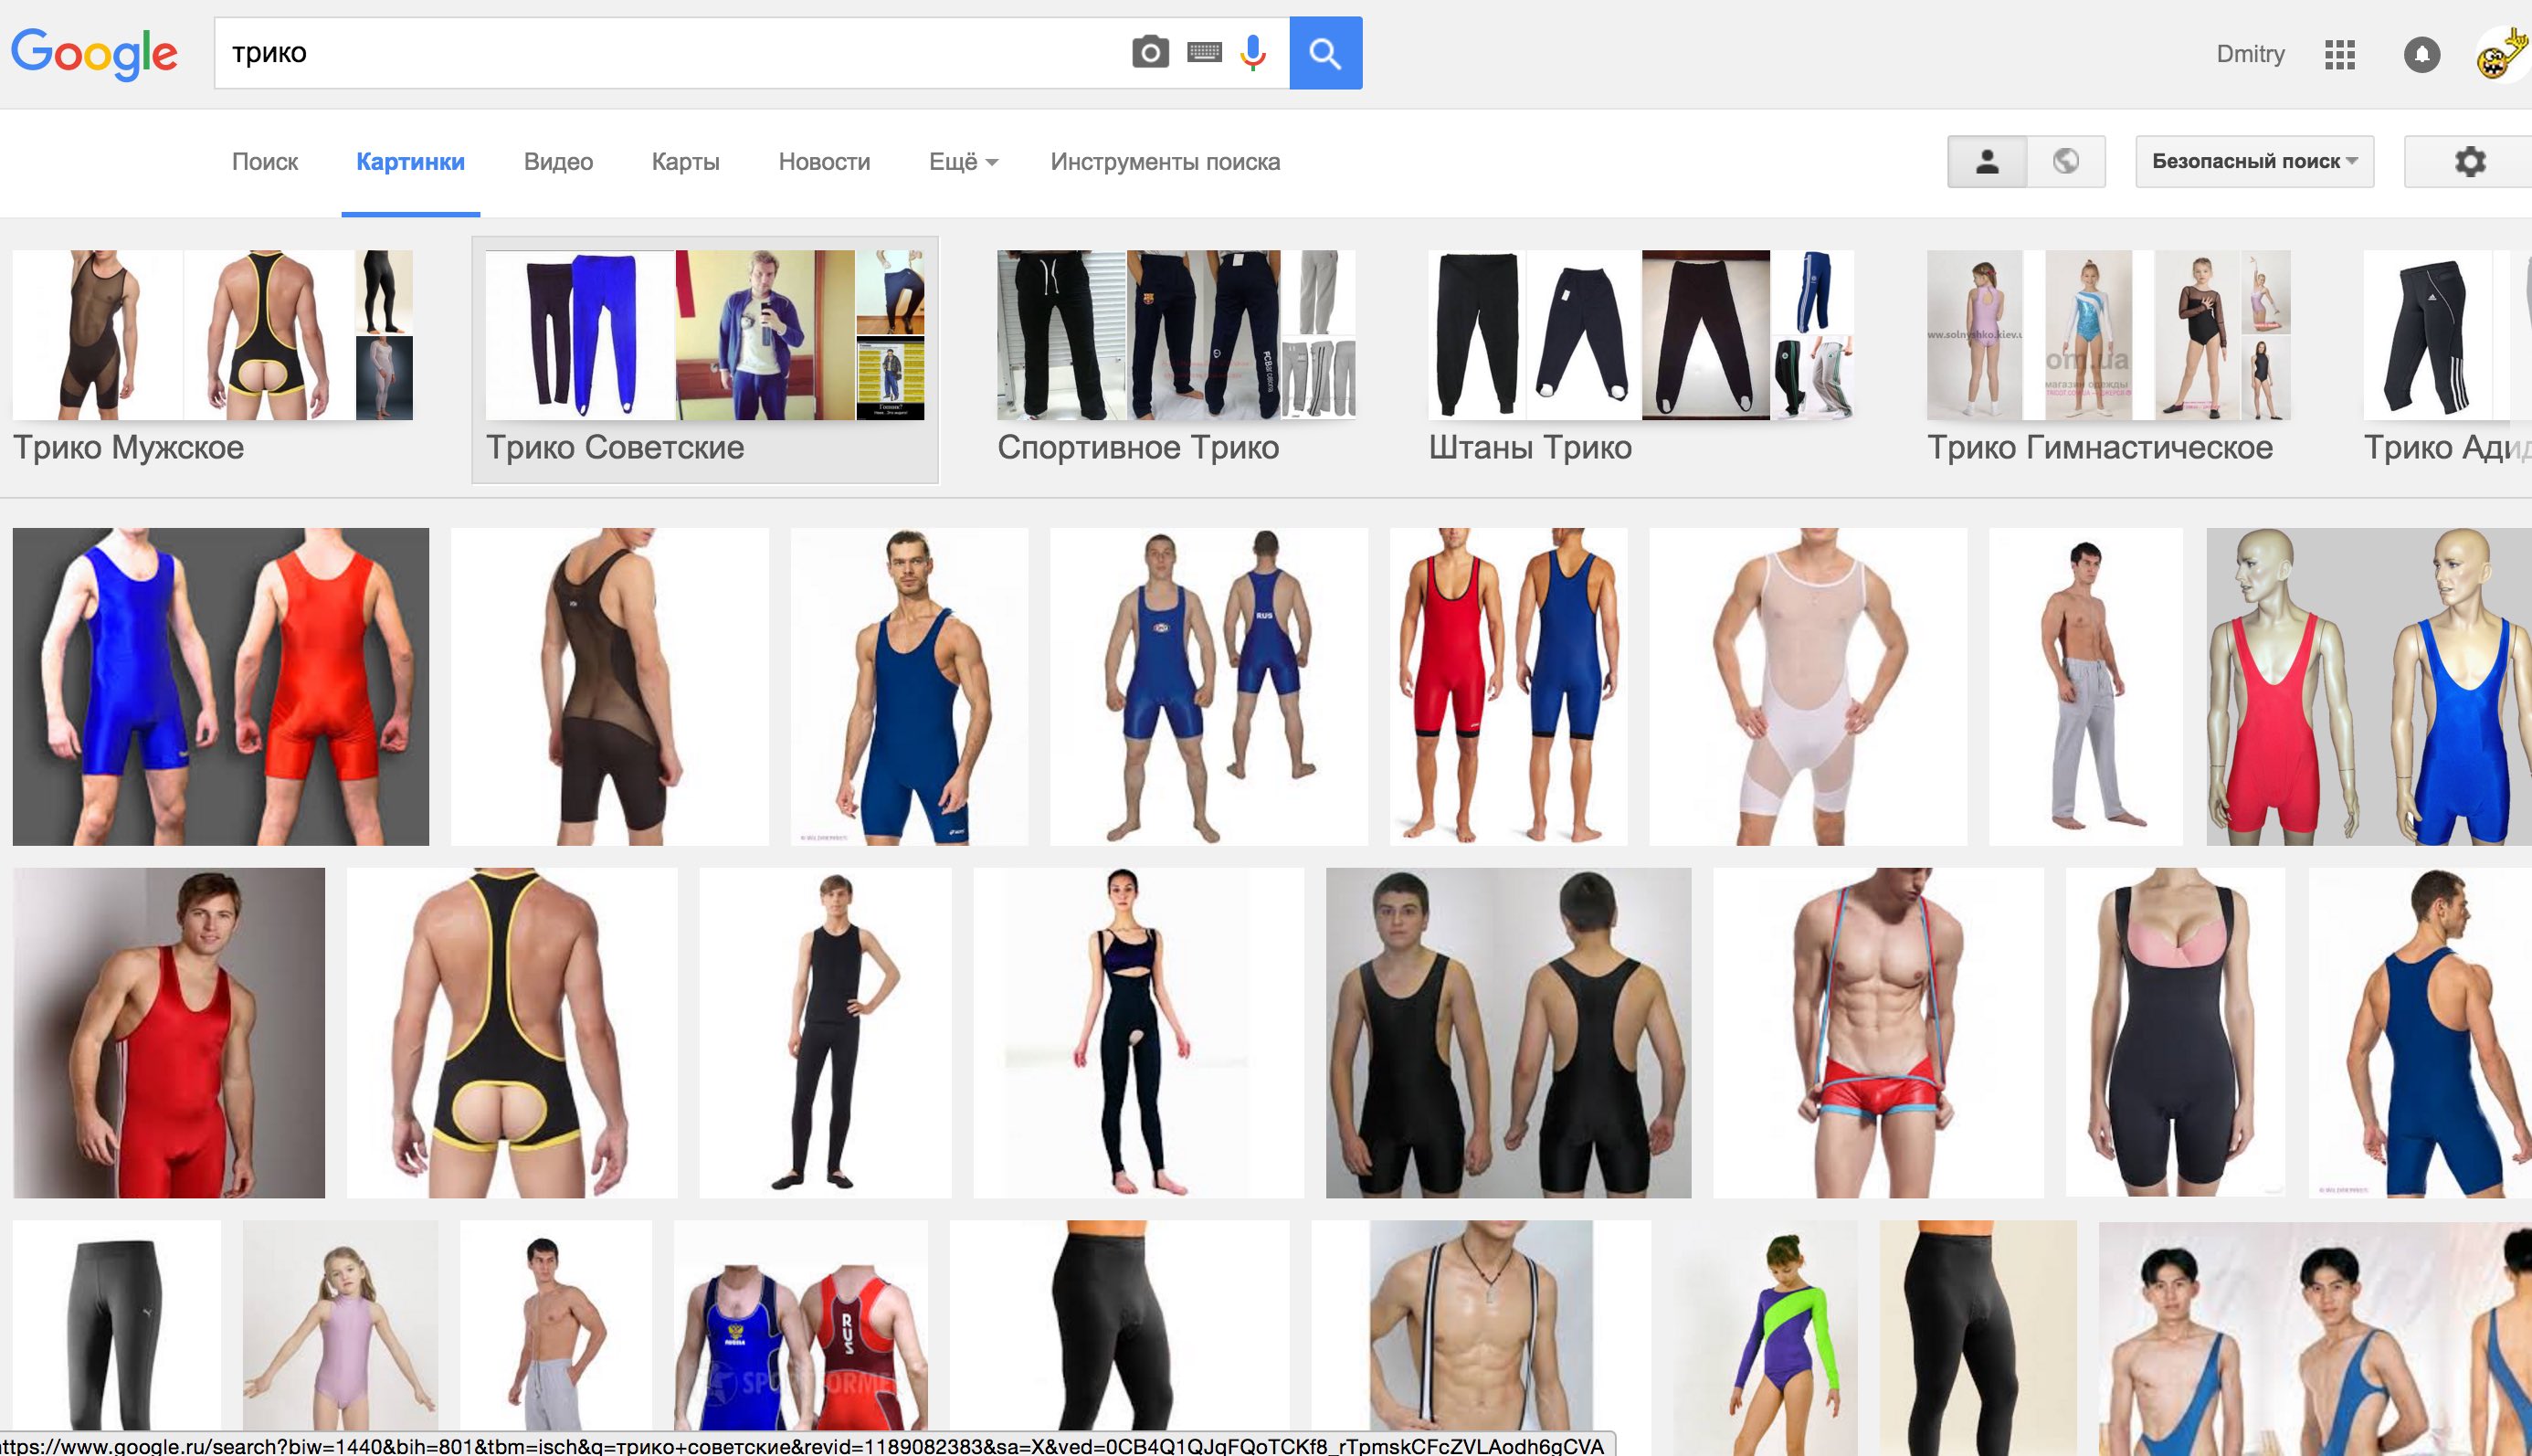
Task: Open the notifications bell
Action: pyautogui.click(x=2421, y=54)
